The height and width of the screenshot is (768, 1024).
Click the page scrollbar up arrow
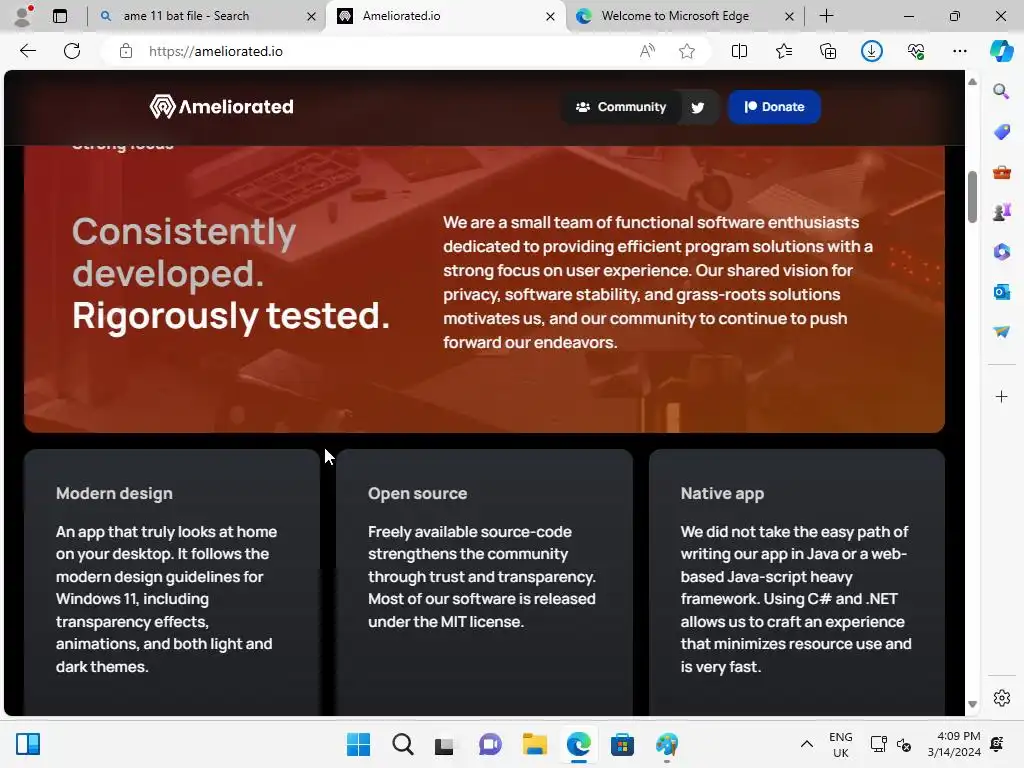click(972, 82)
